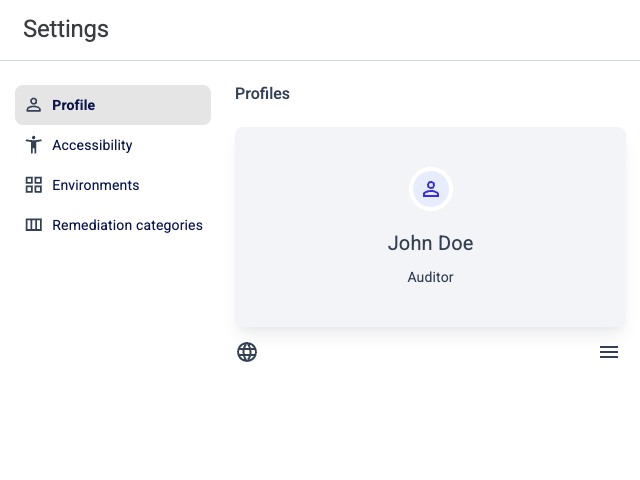The height and width of the screenshot is (480, 640).
Task: Open the Profile settings section
Action: click(x=113, y=105)
